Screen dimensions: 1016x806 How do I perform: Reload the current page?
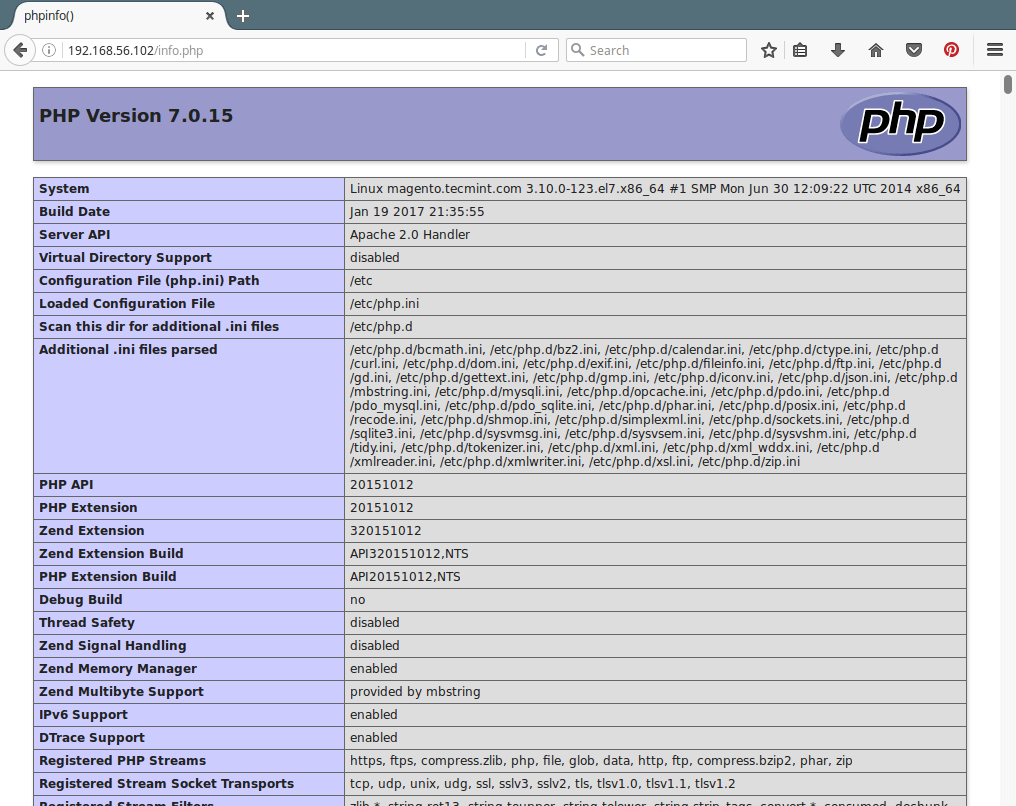pos(542,50)
